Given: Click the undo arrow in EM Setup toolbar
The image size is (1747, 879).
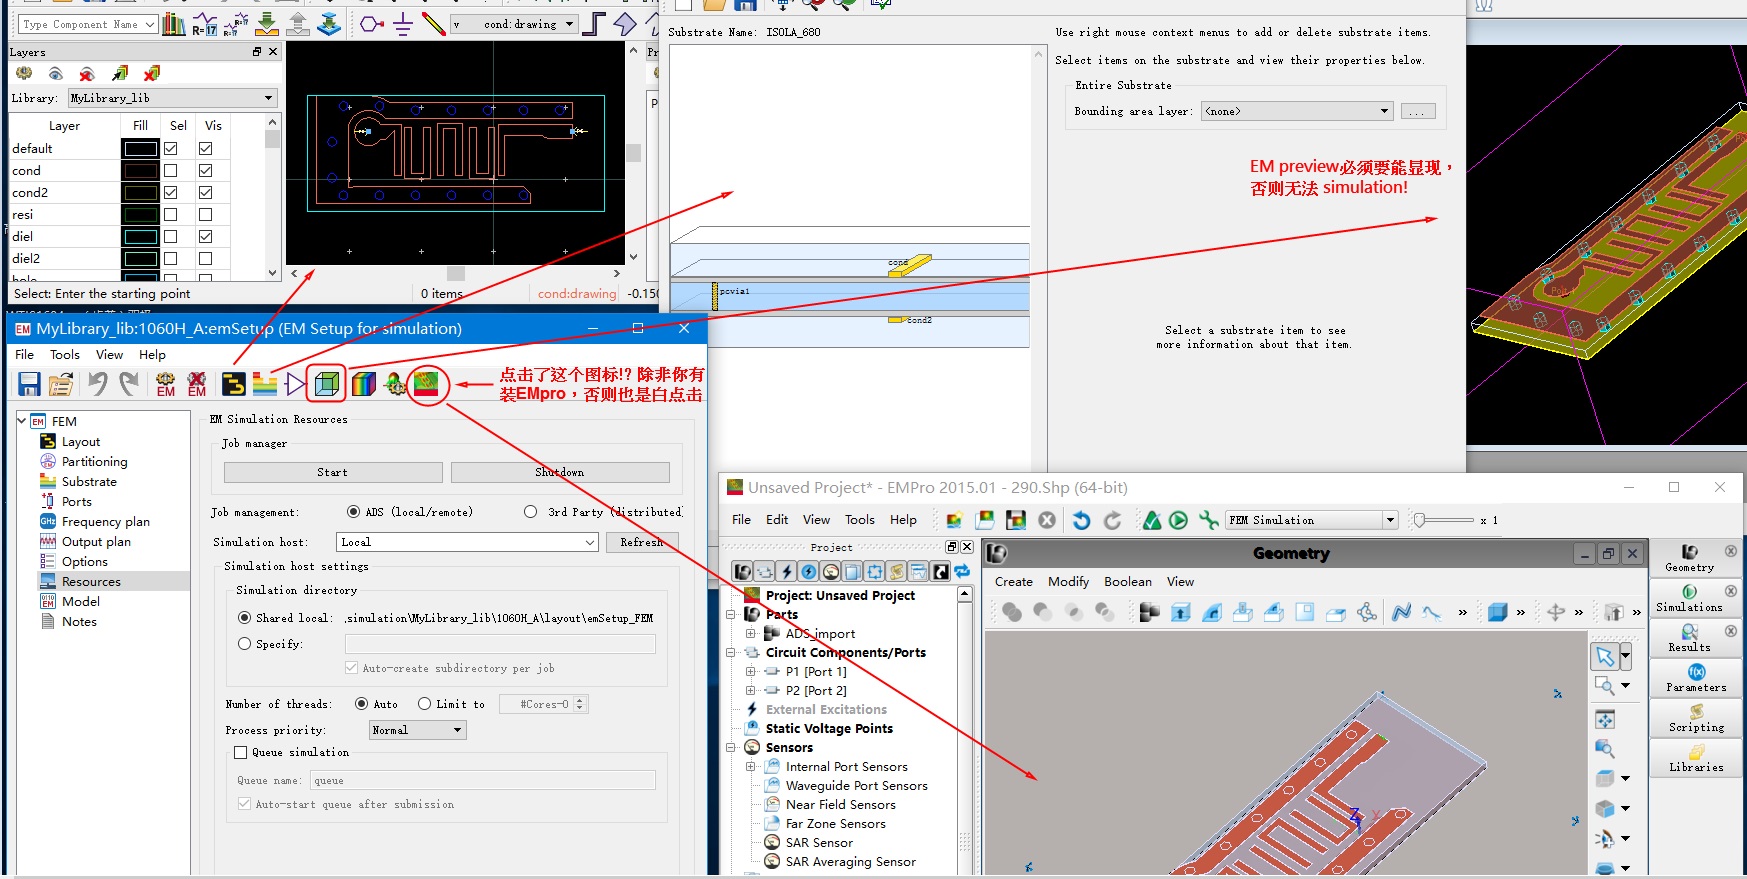Looking at the screenshot, I should [97, 383].
